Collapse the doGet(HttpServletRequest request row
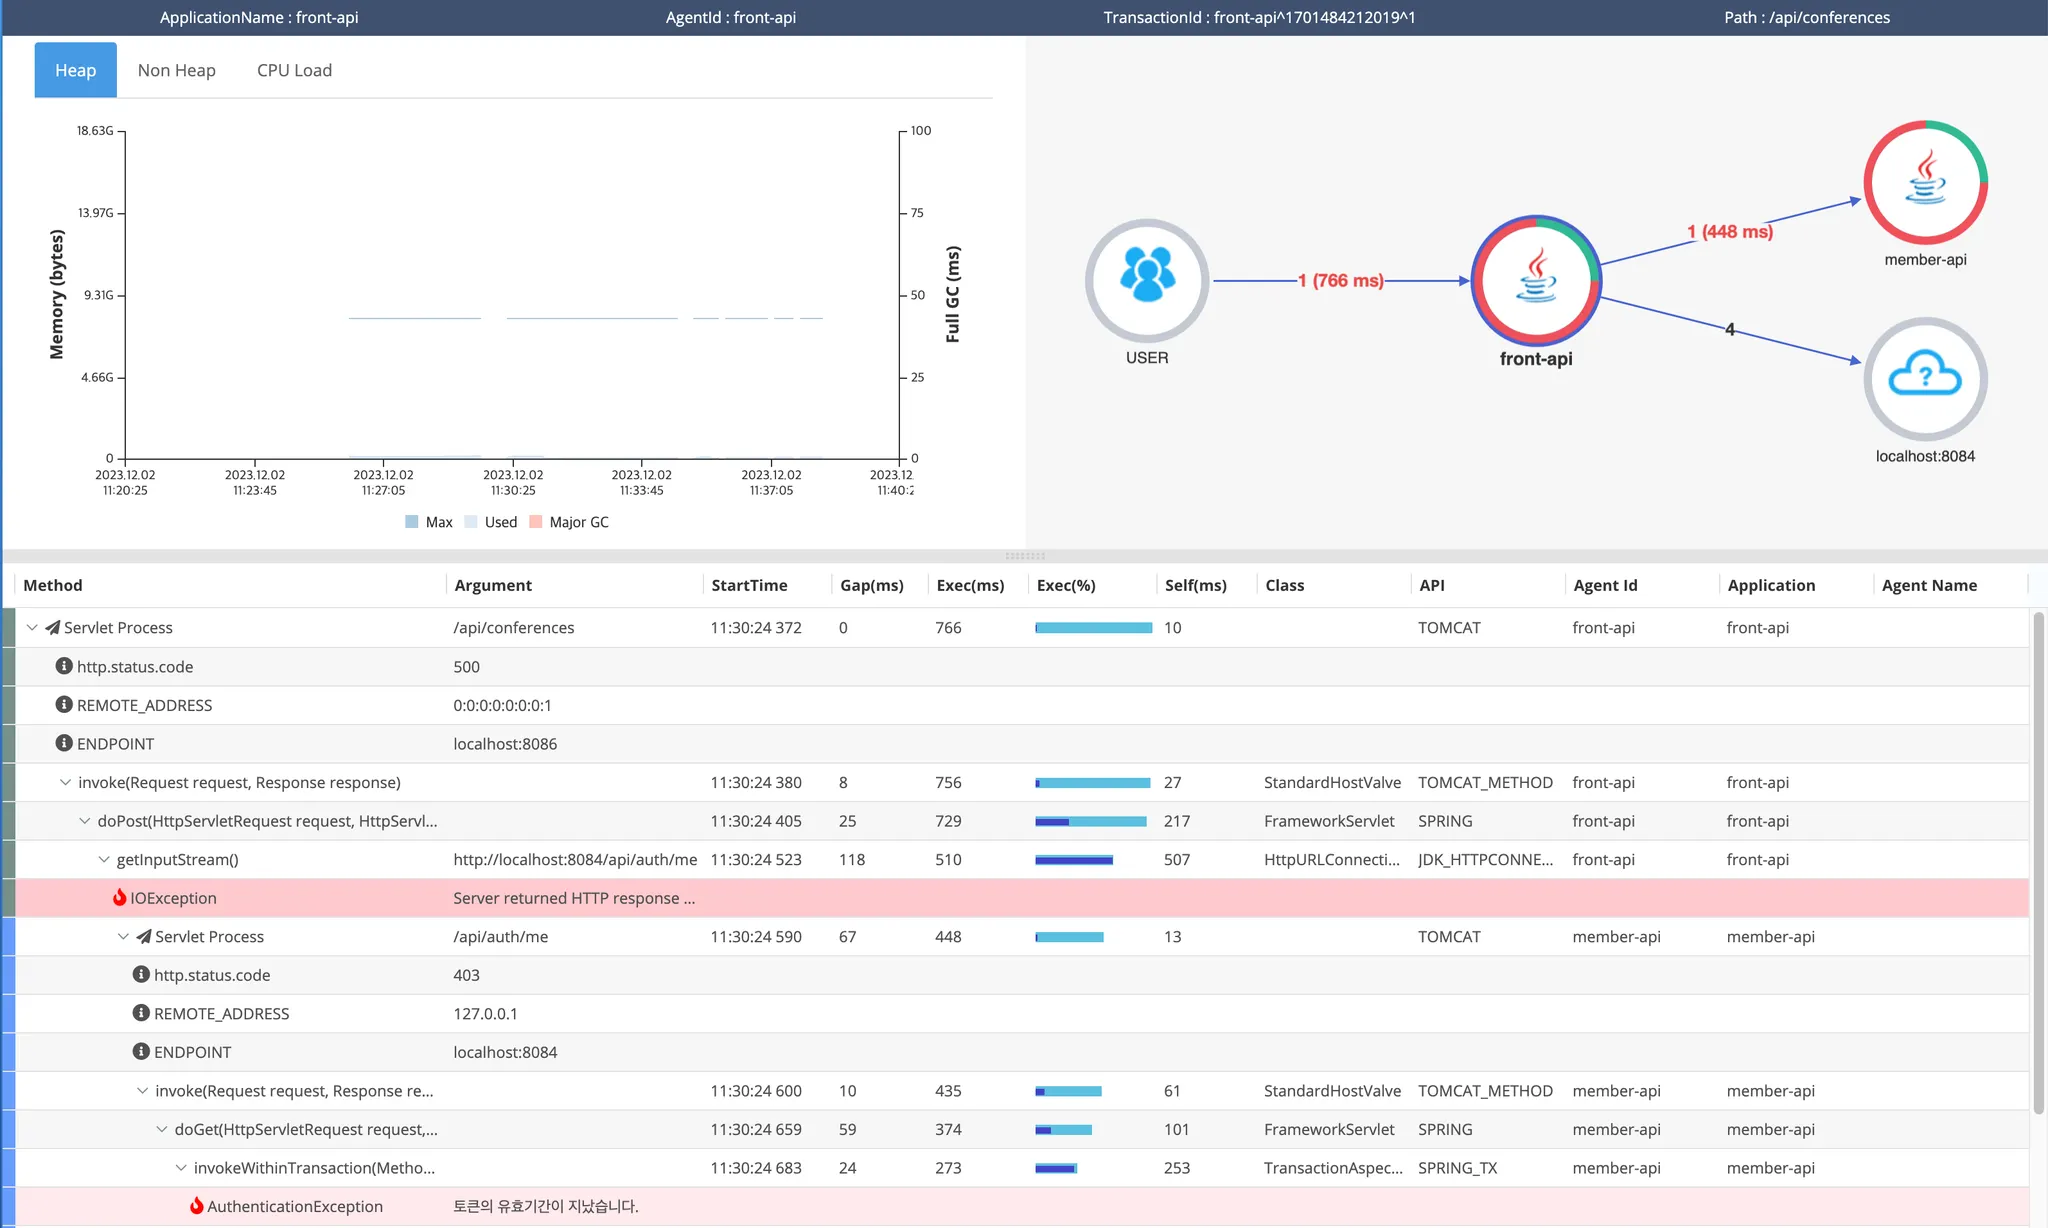The height and width of the screenshot is (1228, 2048). click(x=162, y=1130)
